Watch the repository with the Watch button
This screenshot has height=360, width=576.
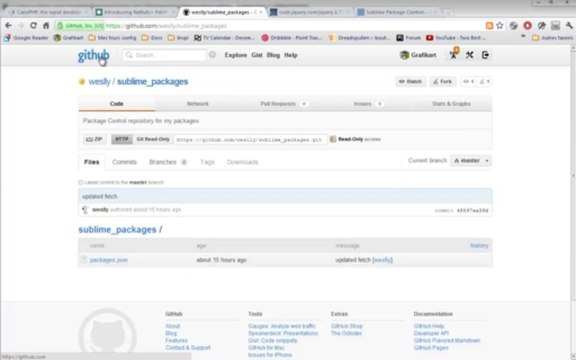pos(410,82)
